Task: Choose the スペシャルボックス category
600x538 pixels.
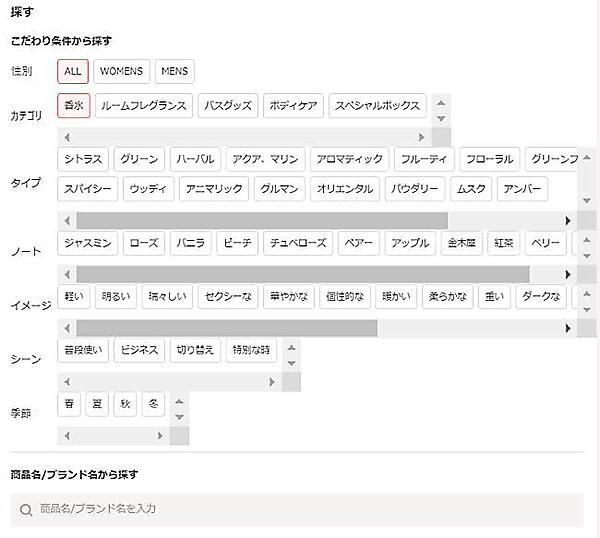Action: click(377, 105)
